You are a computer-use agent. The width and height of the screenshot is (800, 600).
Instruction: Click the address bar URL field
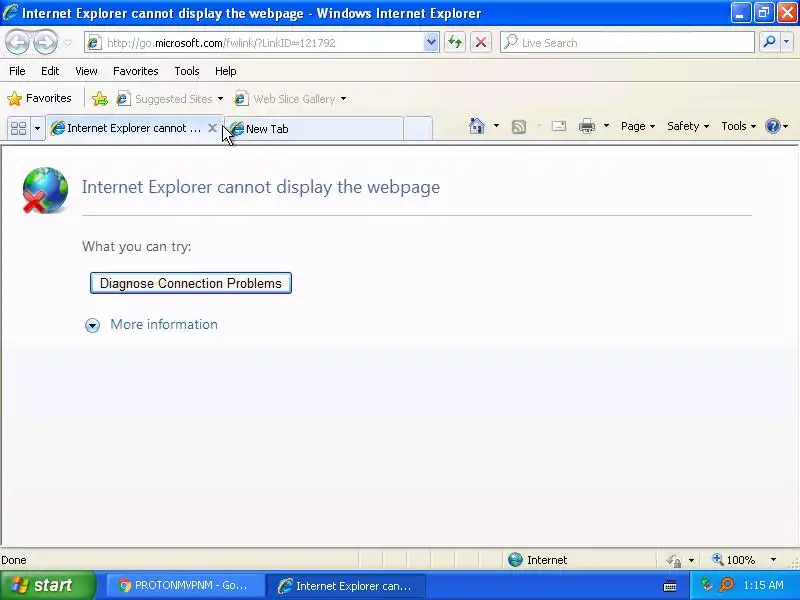click(x=254, y=43)
